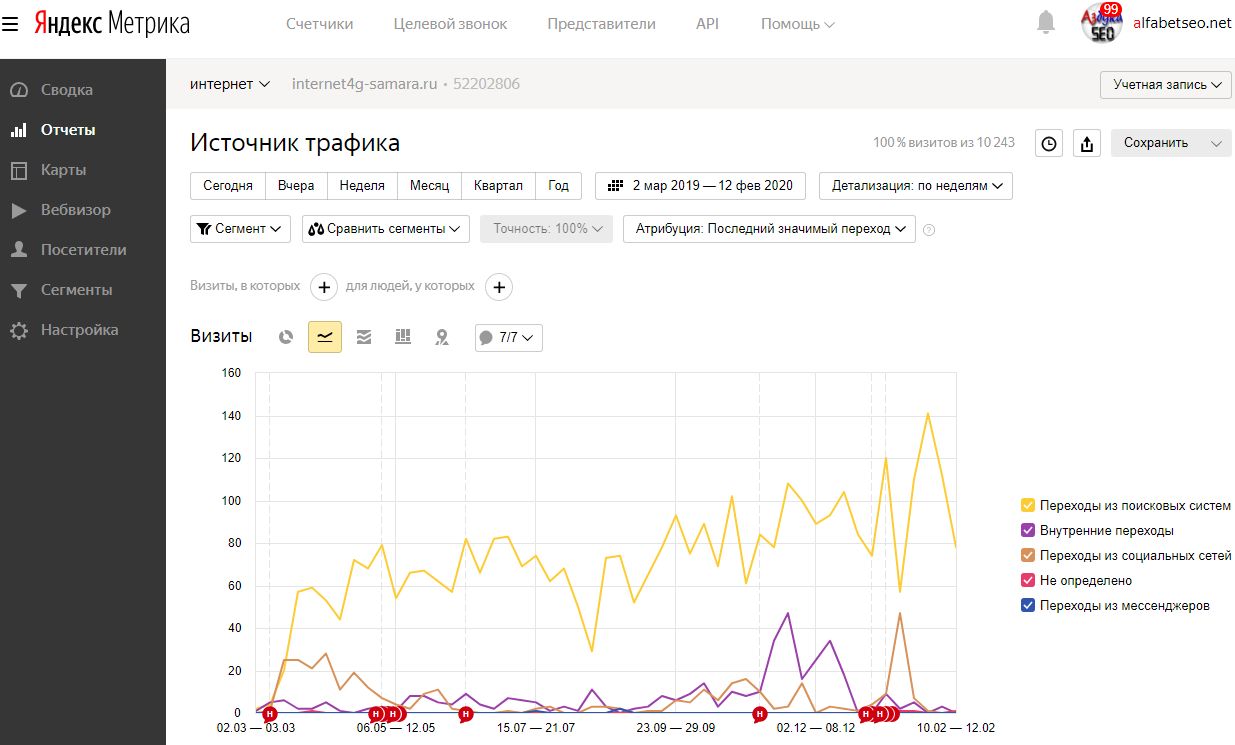Screen dimensions: 1235x745
Task: Toggle the Переходы из социальных сетей checkbox
Action: tap(1027, 555)
